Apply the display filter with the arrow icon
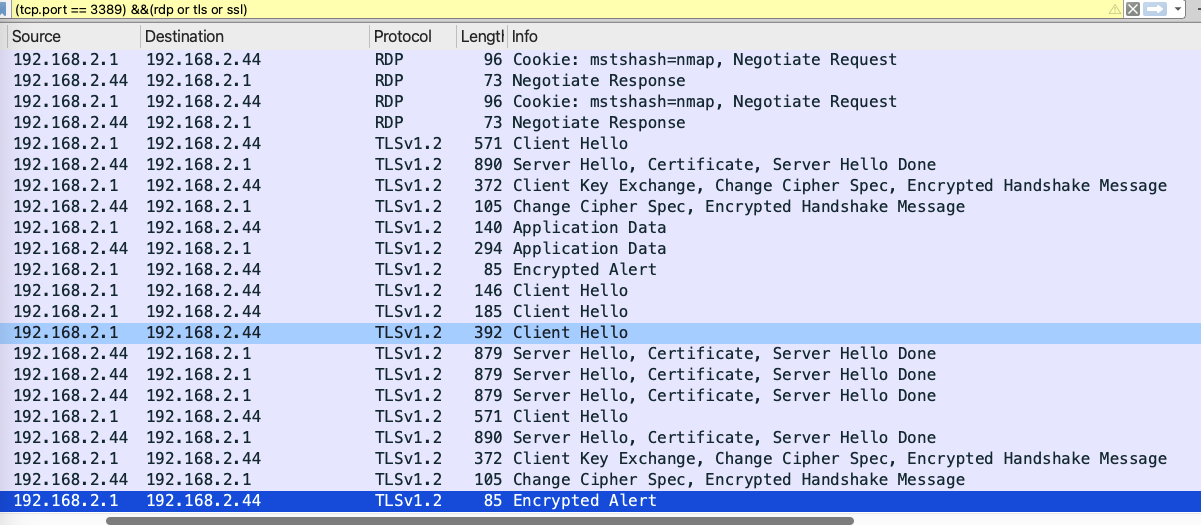 click(1155, 9)
